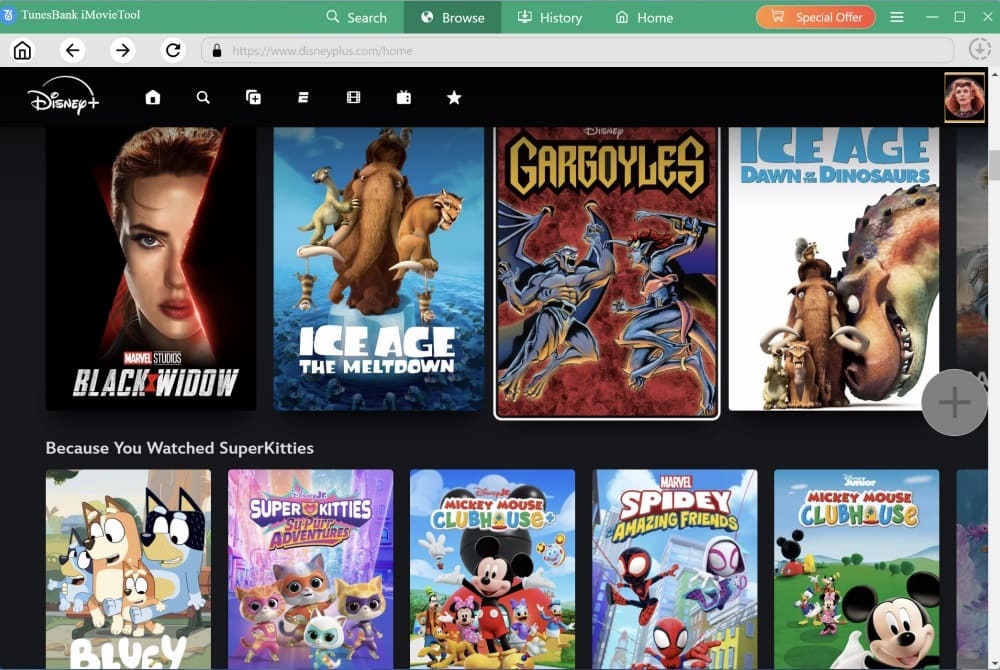This screenshot has width=1000, height=670.
Task: Open Disney+ series TV icon
Action: click(x=404, y=97)
